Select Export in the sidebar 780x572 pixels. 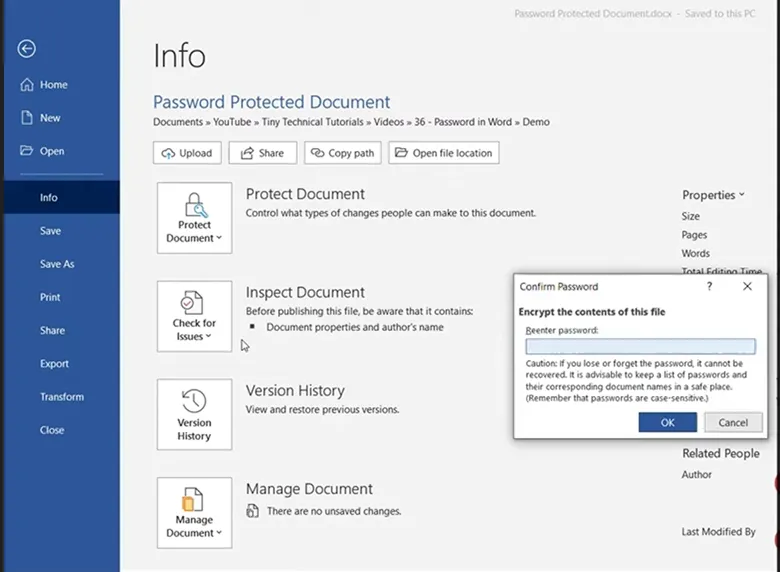tap(54, 364)
